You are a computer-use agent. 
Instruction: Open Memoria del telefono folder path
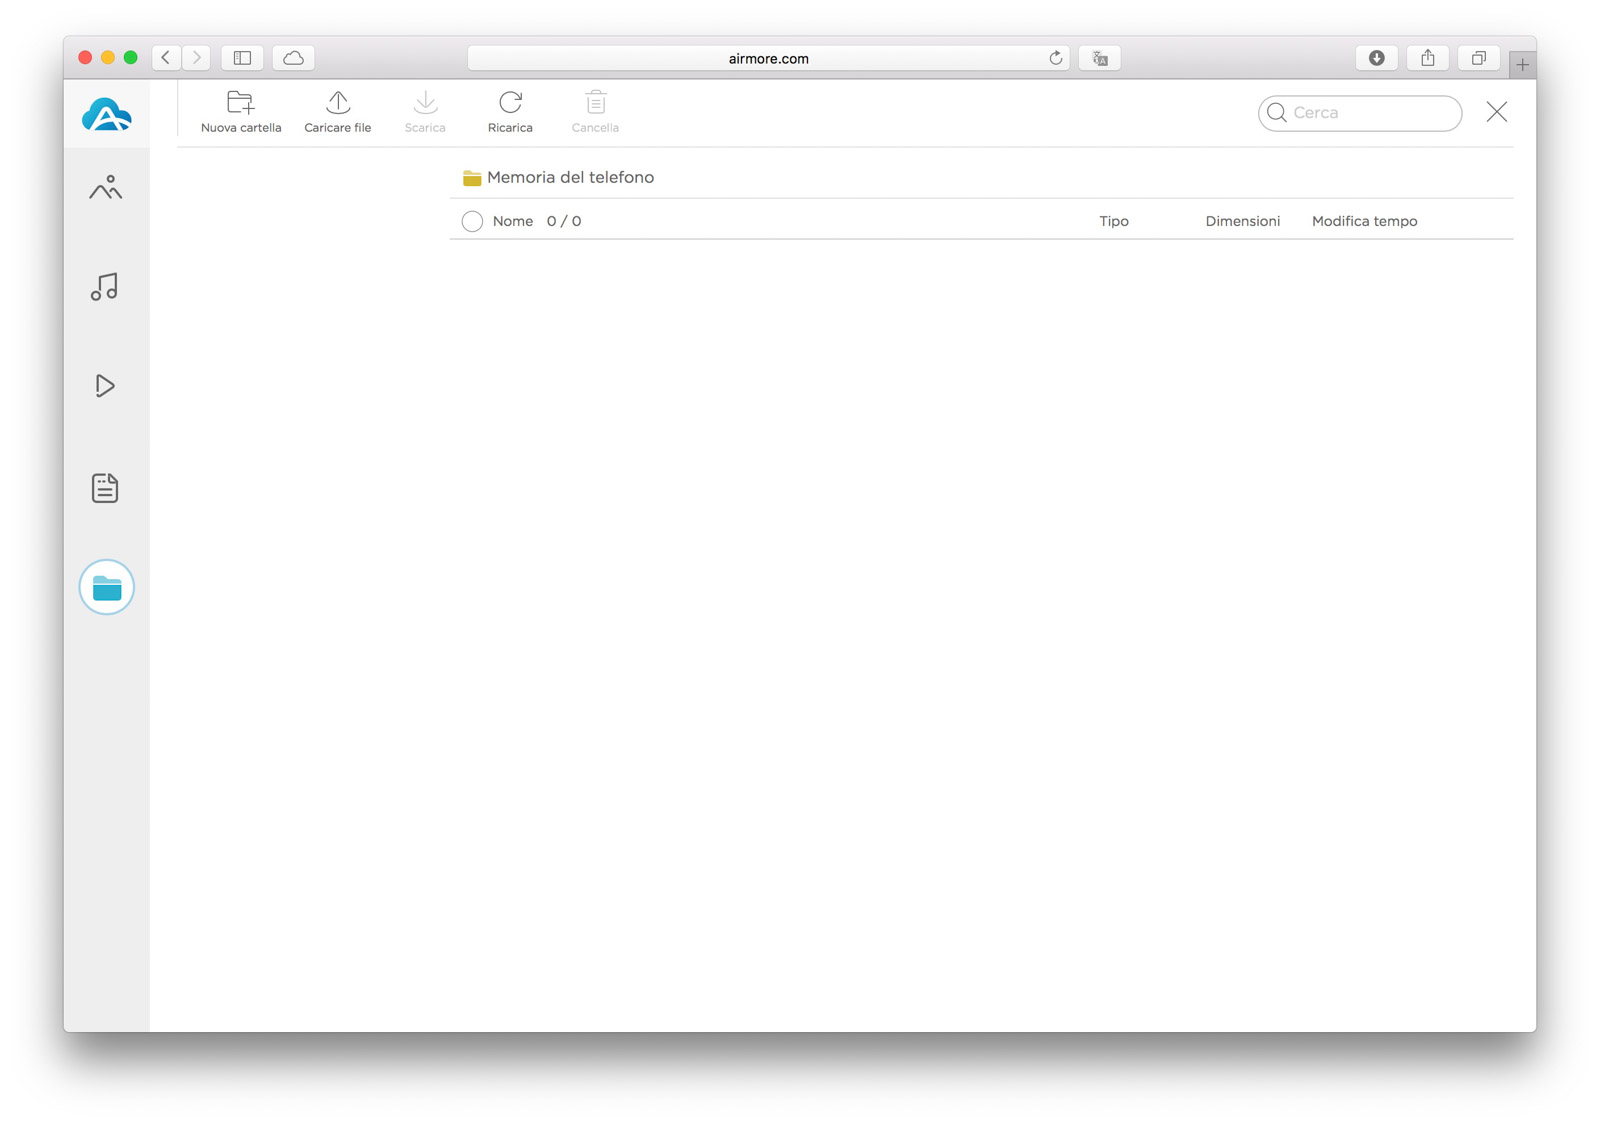pos(559,177)
